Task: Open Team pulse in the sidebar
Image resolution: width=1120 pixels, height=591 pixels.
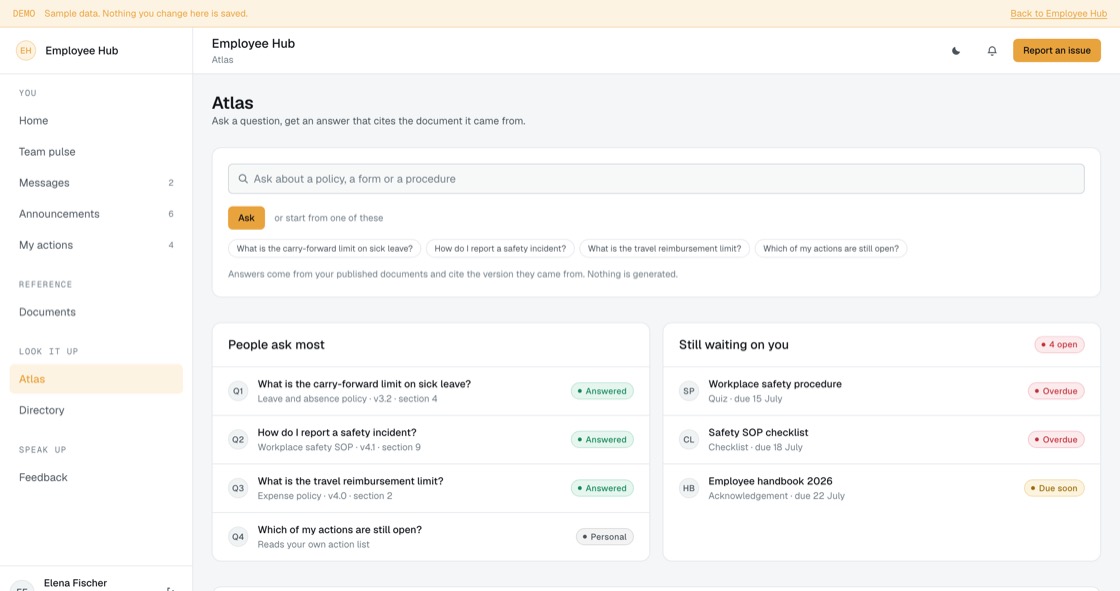Action: [96, 152]
